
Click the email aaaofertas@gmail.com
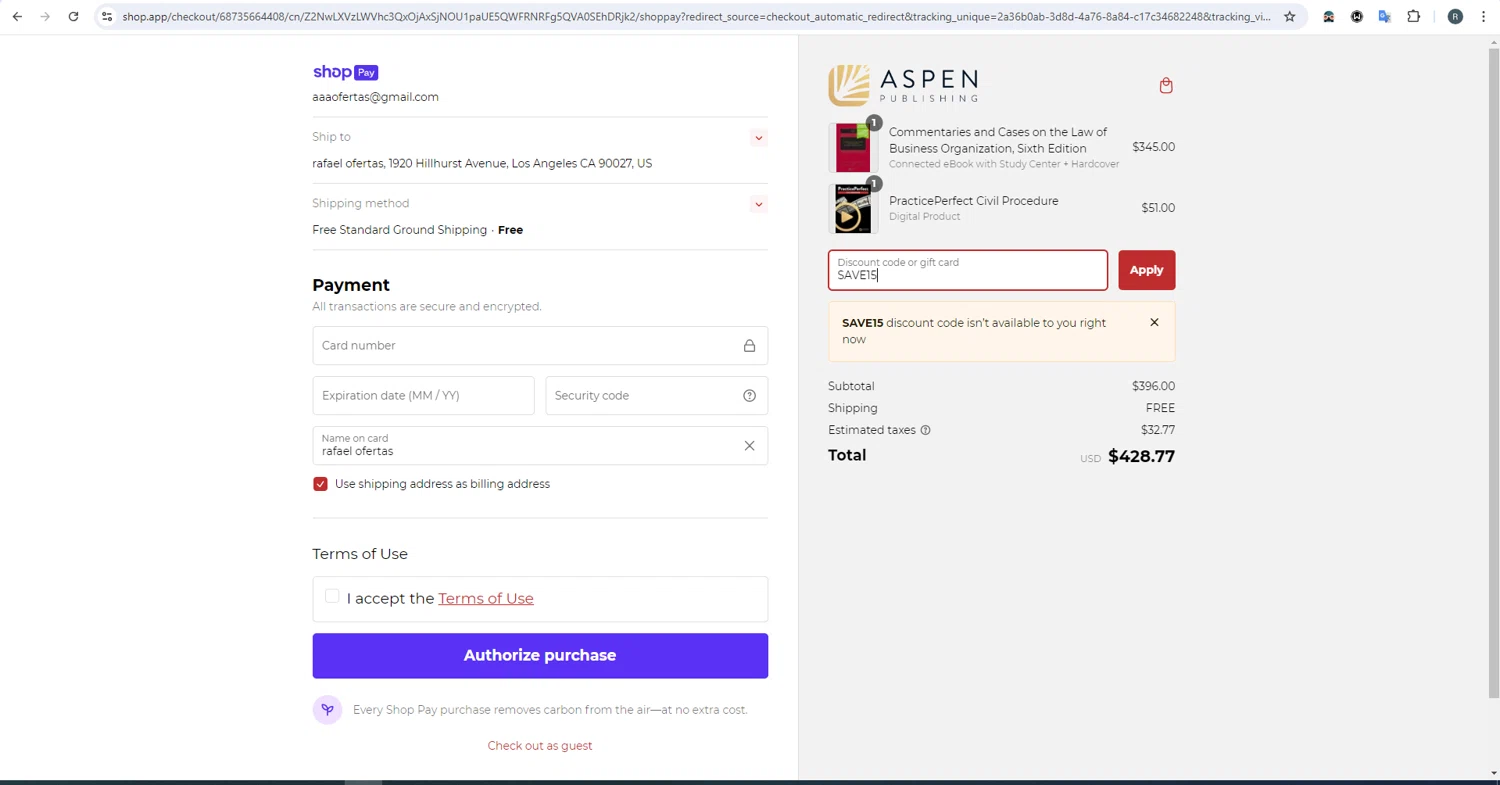coord(375,97)
